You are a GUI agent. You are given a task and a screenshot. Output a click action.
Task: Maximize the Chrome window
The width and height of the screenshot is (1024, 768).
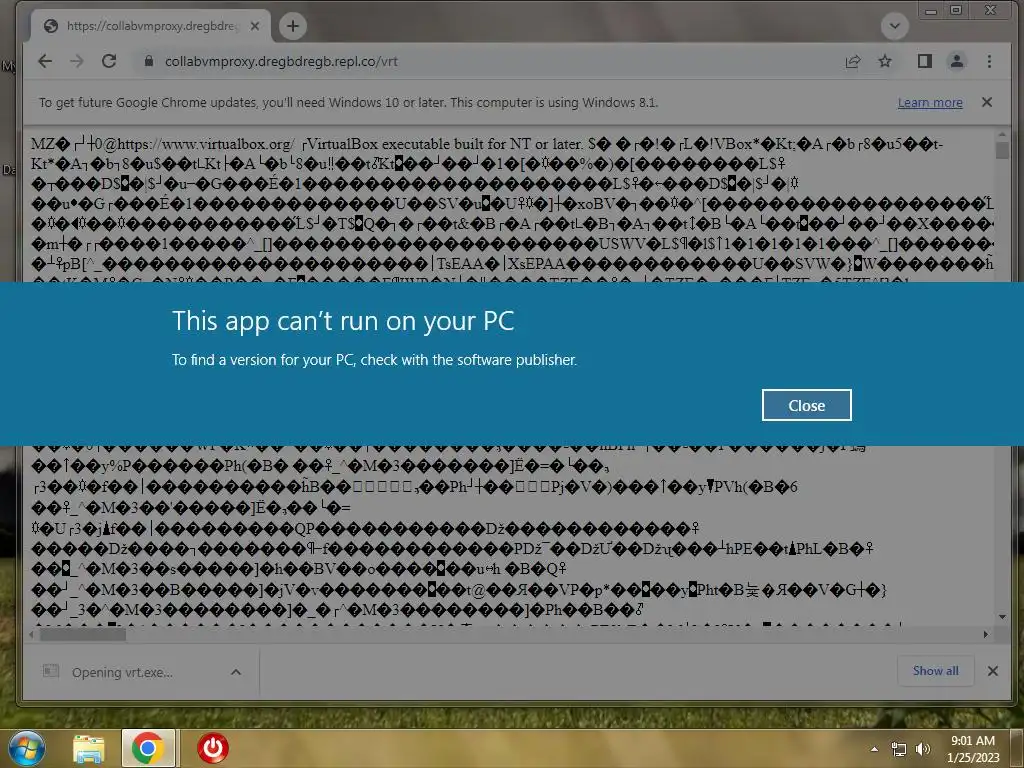[x=956, y=10]
